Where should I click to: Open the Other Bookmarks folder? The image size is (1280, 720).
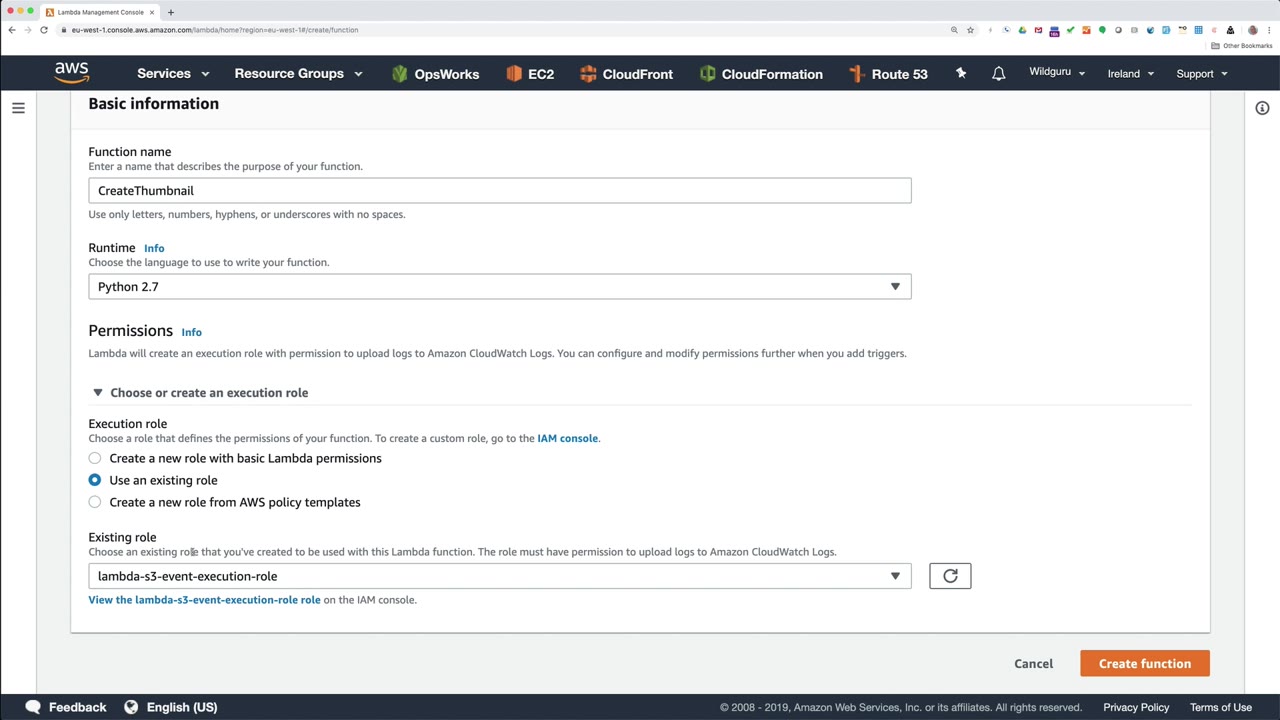(x=1242, y=46)
